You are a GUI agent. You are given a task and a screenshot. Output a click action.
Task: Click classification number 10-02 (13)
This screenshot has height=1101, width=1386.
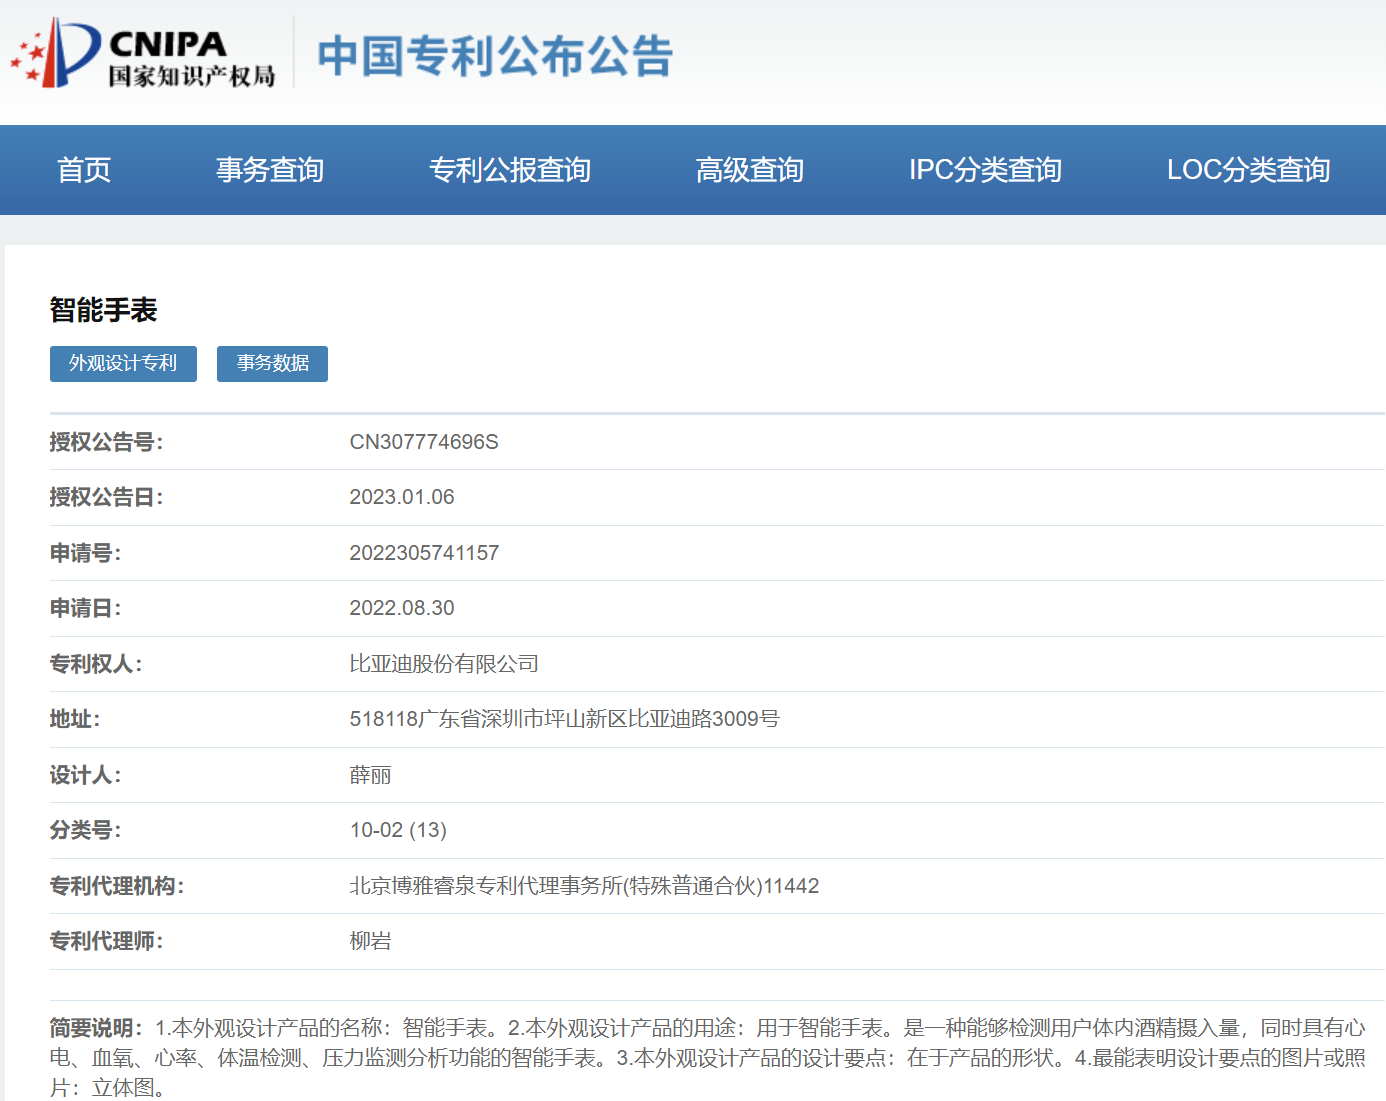pos(398,830)
